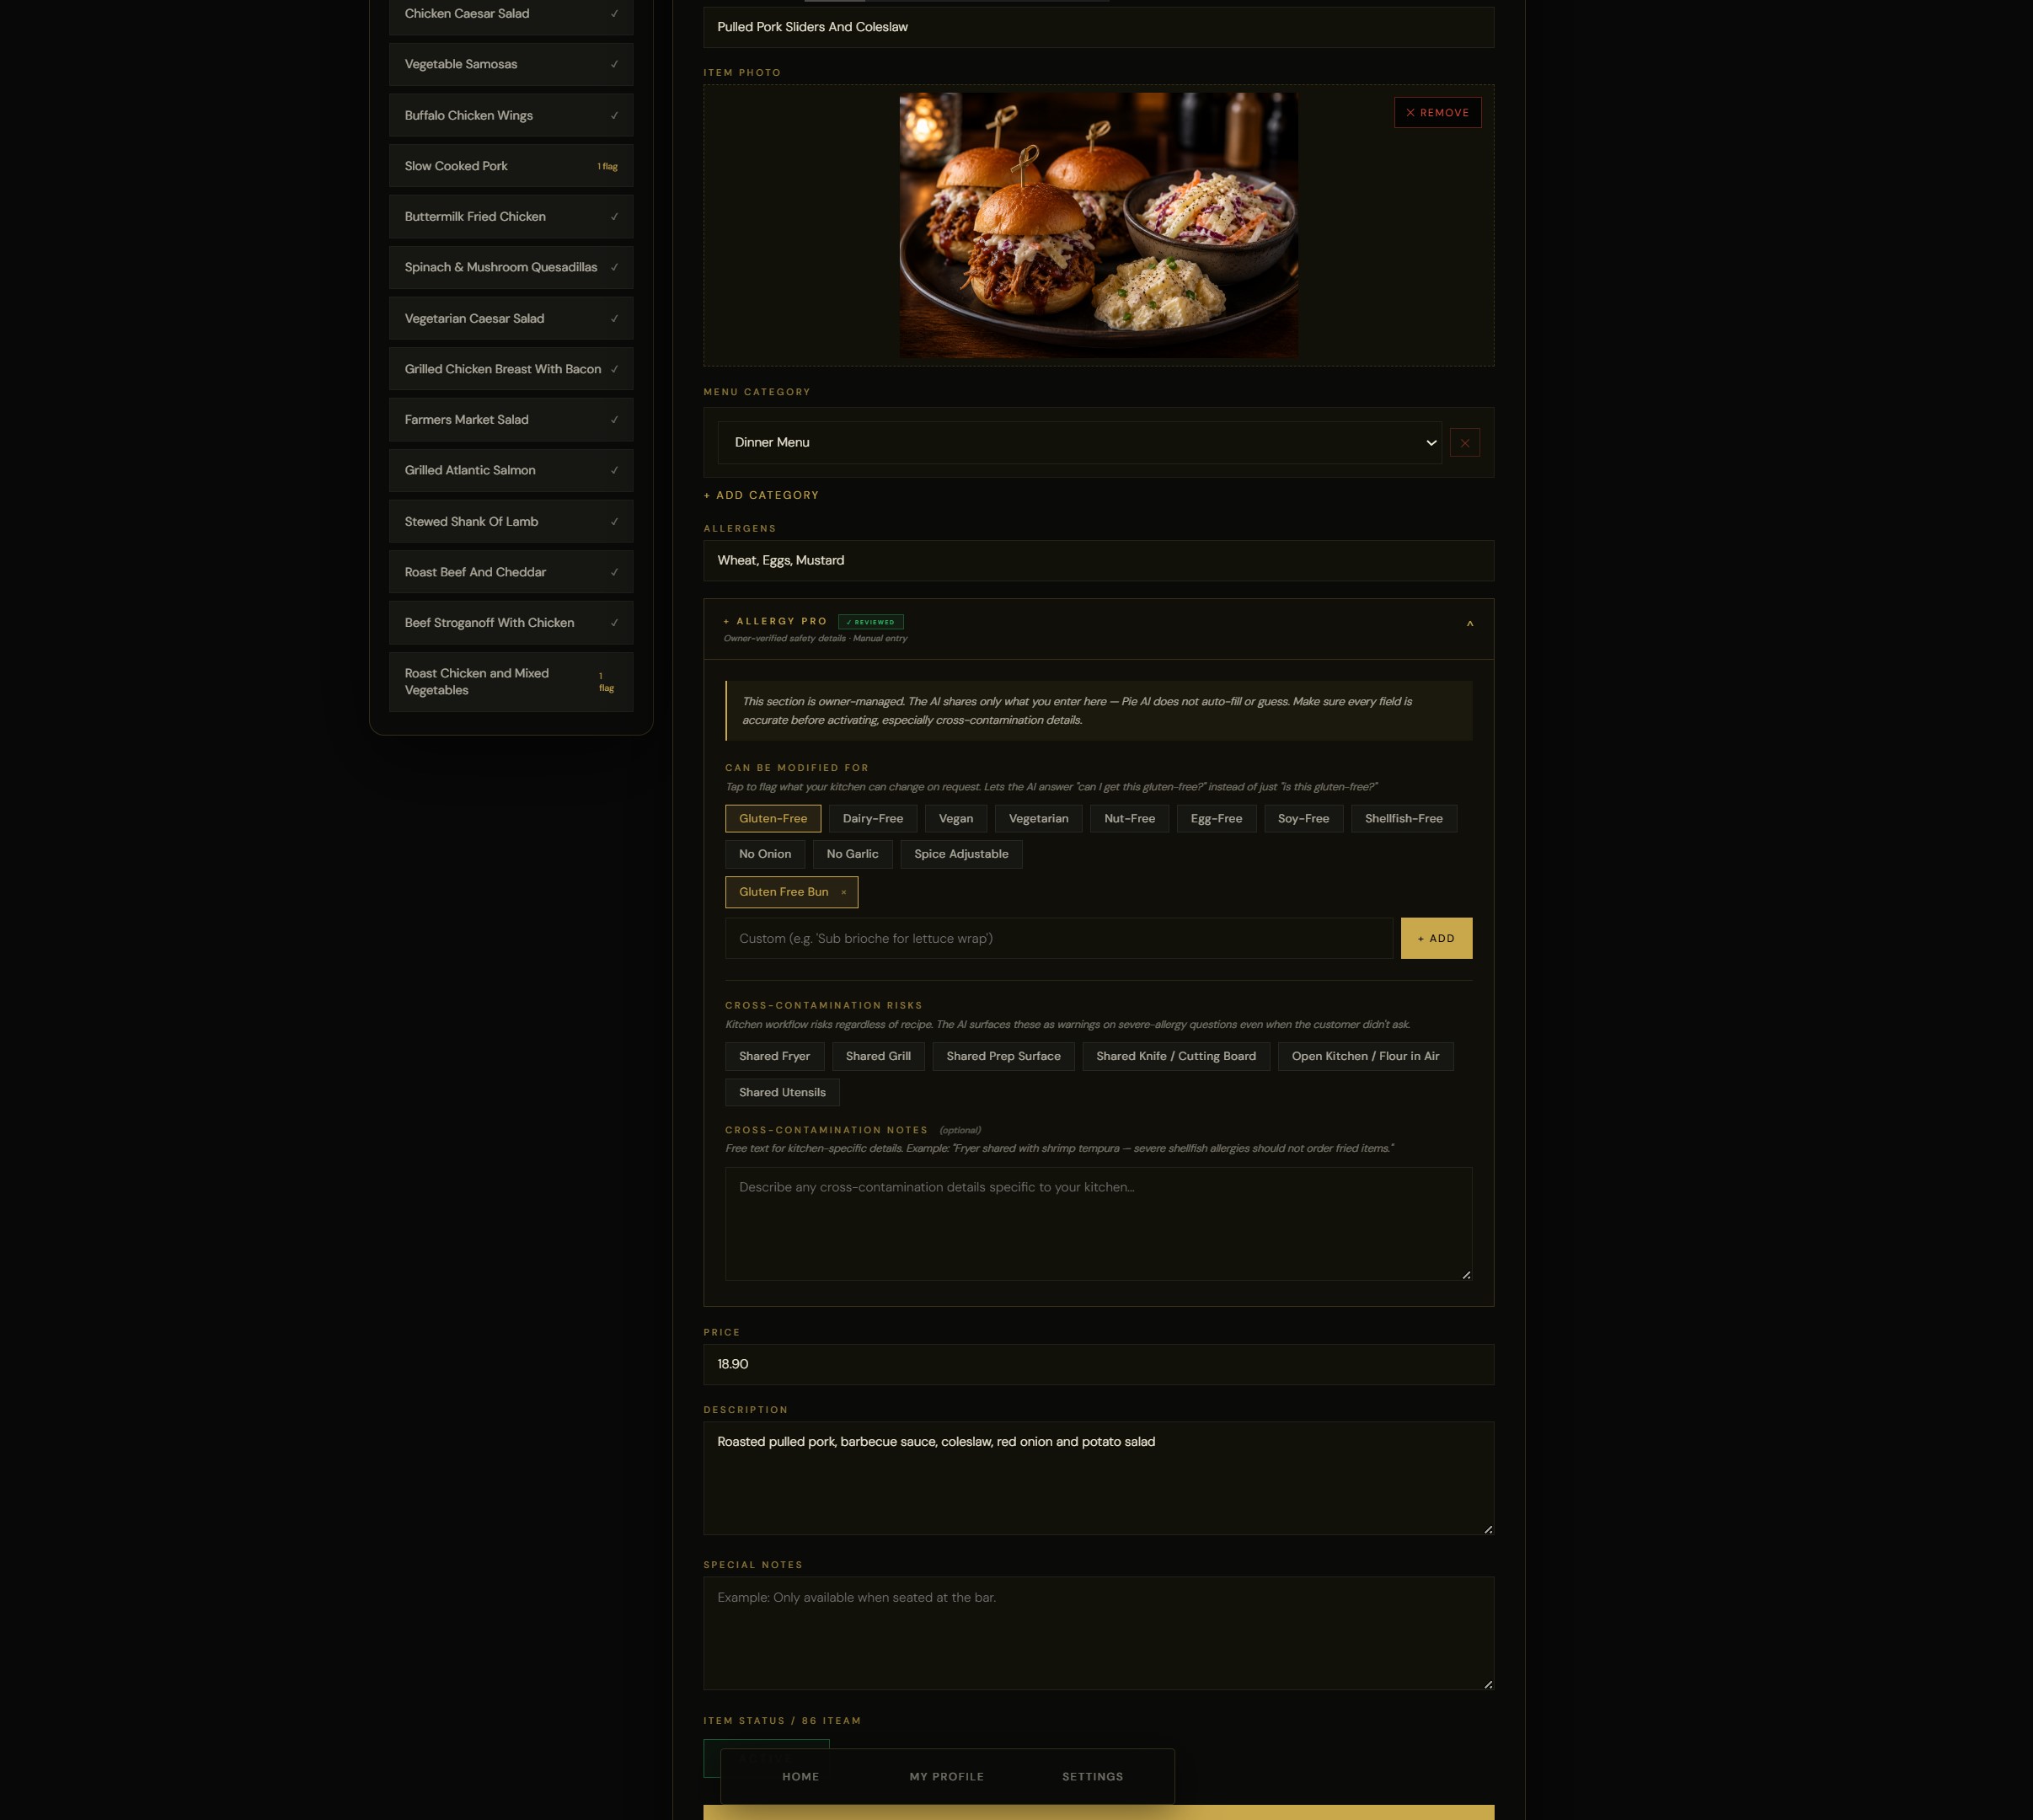The width and height of the screenshot is (2033, 1820).
Task: Click the 1 flag badge on Slow Cooked Pork
Action: (607, 167)
